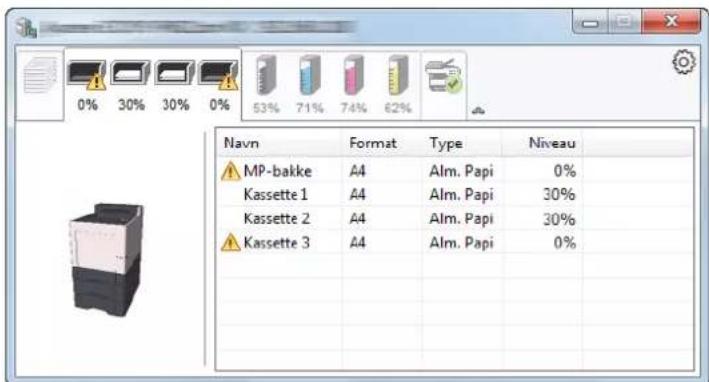The height and width of the screenshot is (382, 709).
Task: Click the 0% level of Kassette 3
Action: point(564,243)
